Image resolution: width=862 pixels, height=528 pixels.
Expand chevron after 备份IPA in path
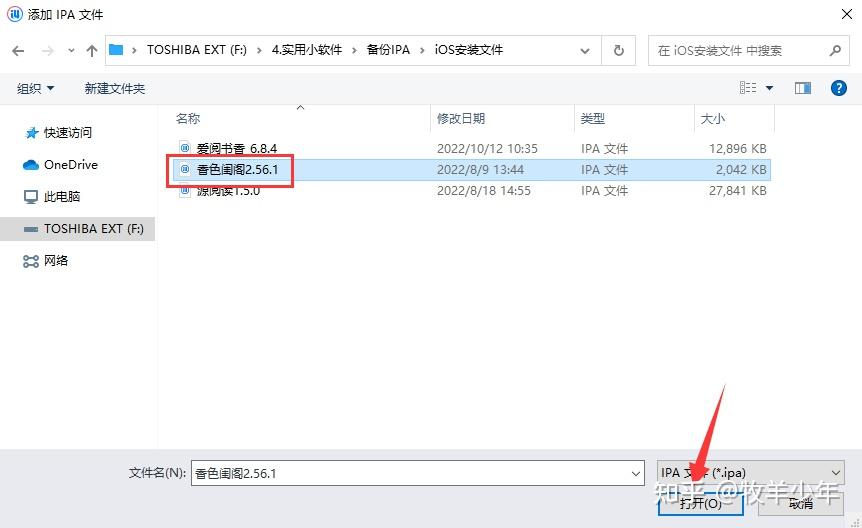point(422,51)
